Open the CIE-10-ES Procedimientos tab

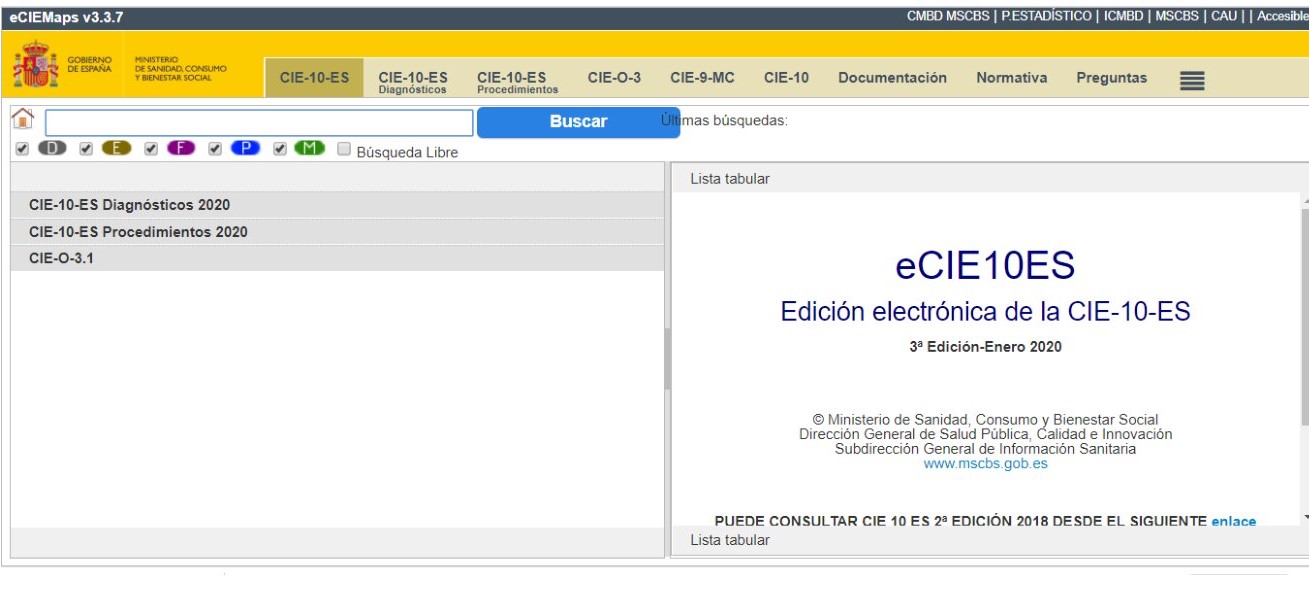tap(518, 81)
